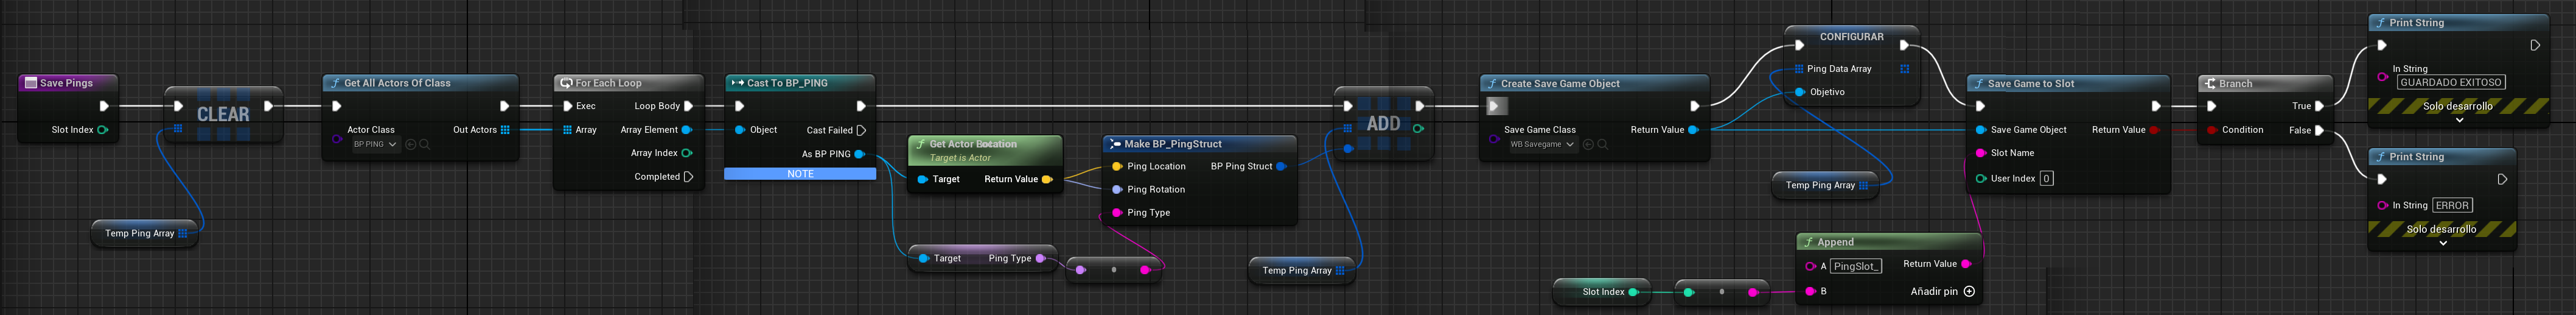Click the Ping Type input pin on Make BP_PingStruct
The image size is (2576, 315).
click(x=1117, y=213)
